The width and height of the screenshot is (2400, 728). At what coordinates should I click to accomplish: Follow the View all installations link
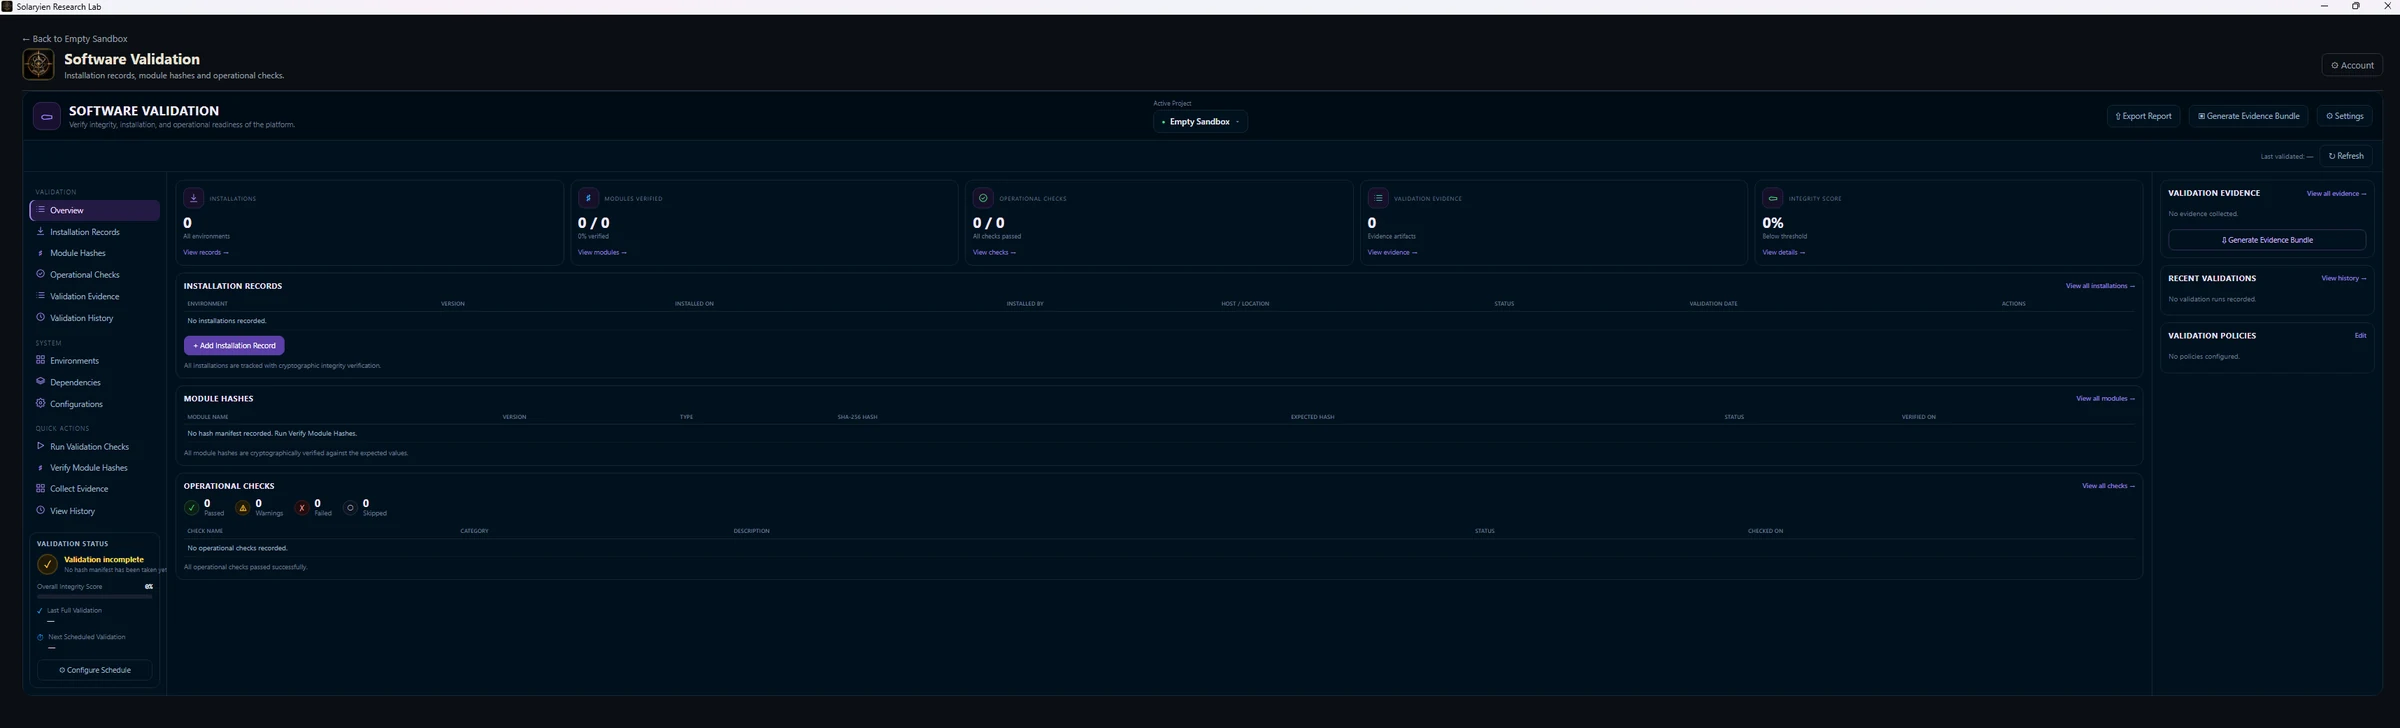pos(2100,286)
